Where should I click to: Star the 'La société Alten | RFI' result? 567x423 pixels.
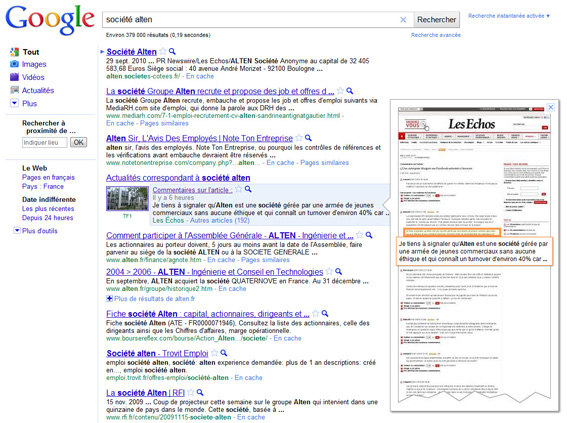(191, 392)
